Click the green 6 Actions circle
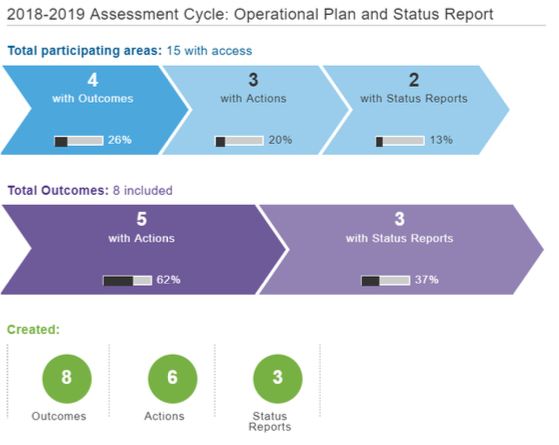 pyautogui.click(x=173, y=379)
